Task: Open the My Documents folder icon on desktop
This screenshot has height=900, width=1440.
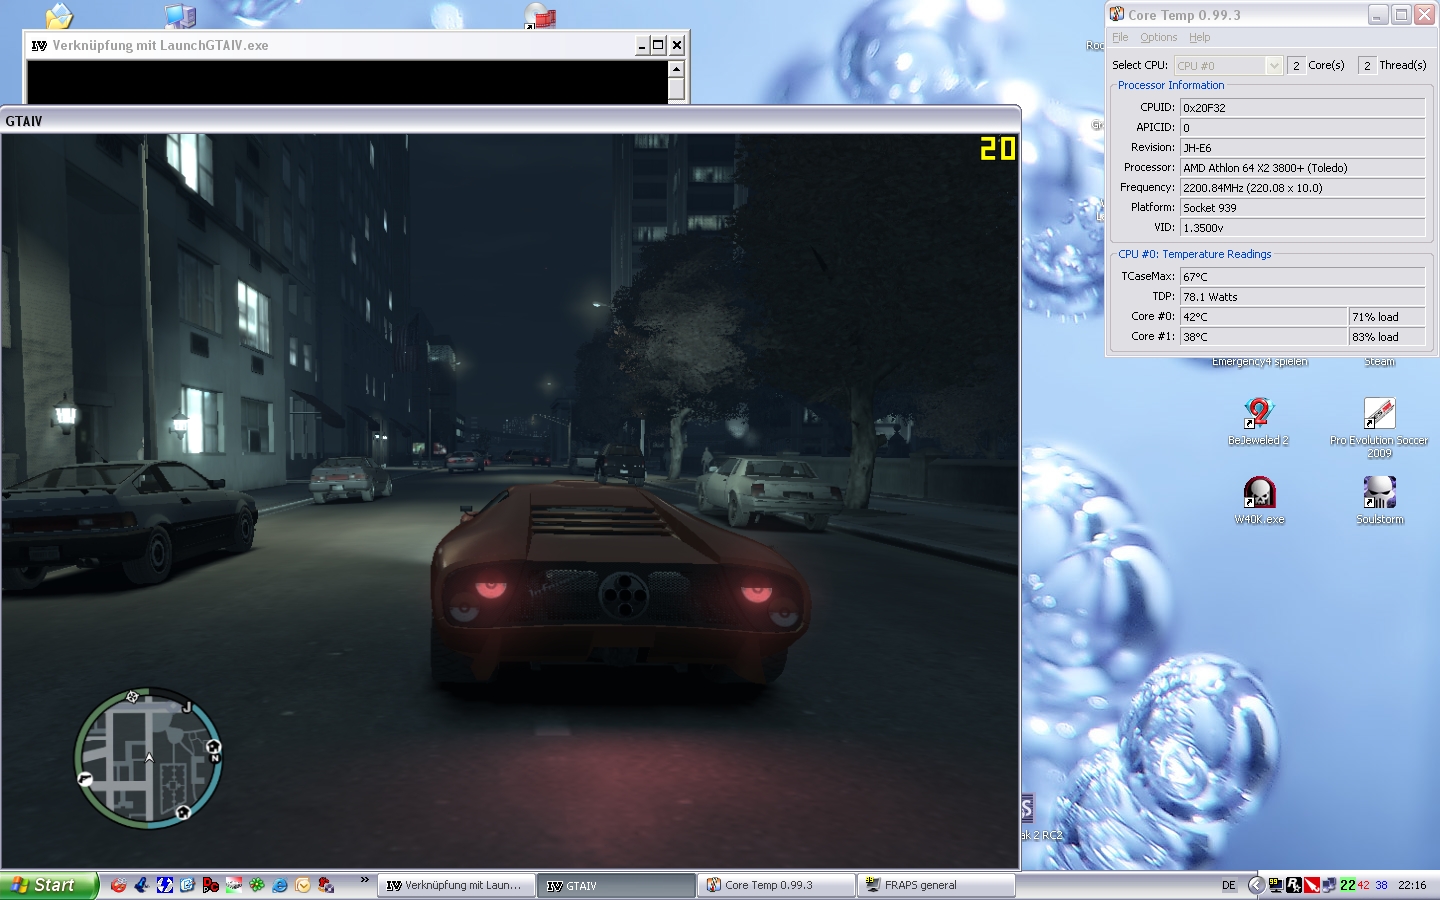Action: (x=59, y=15)
